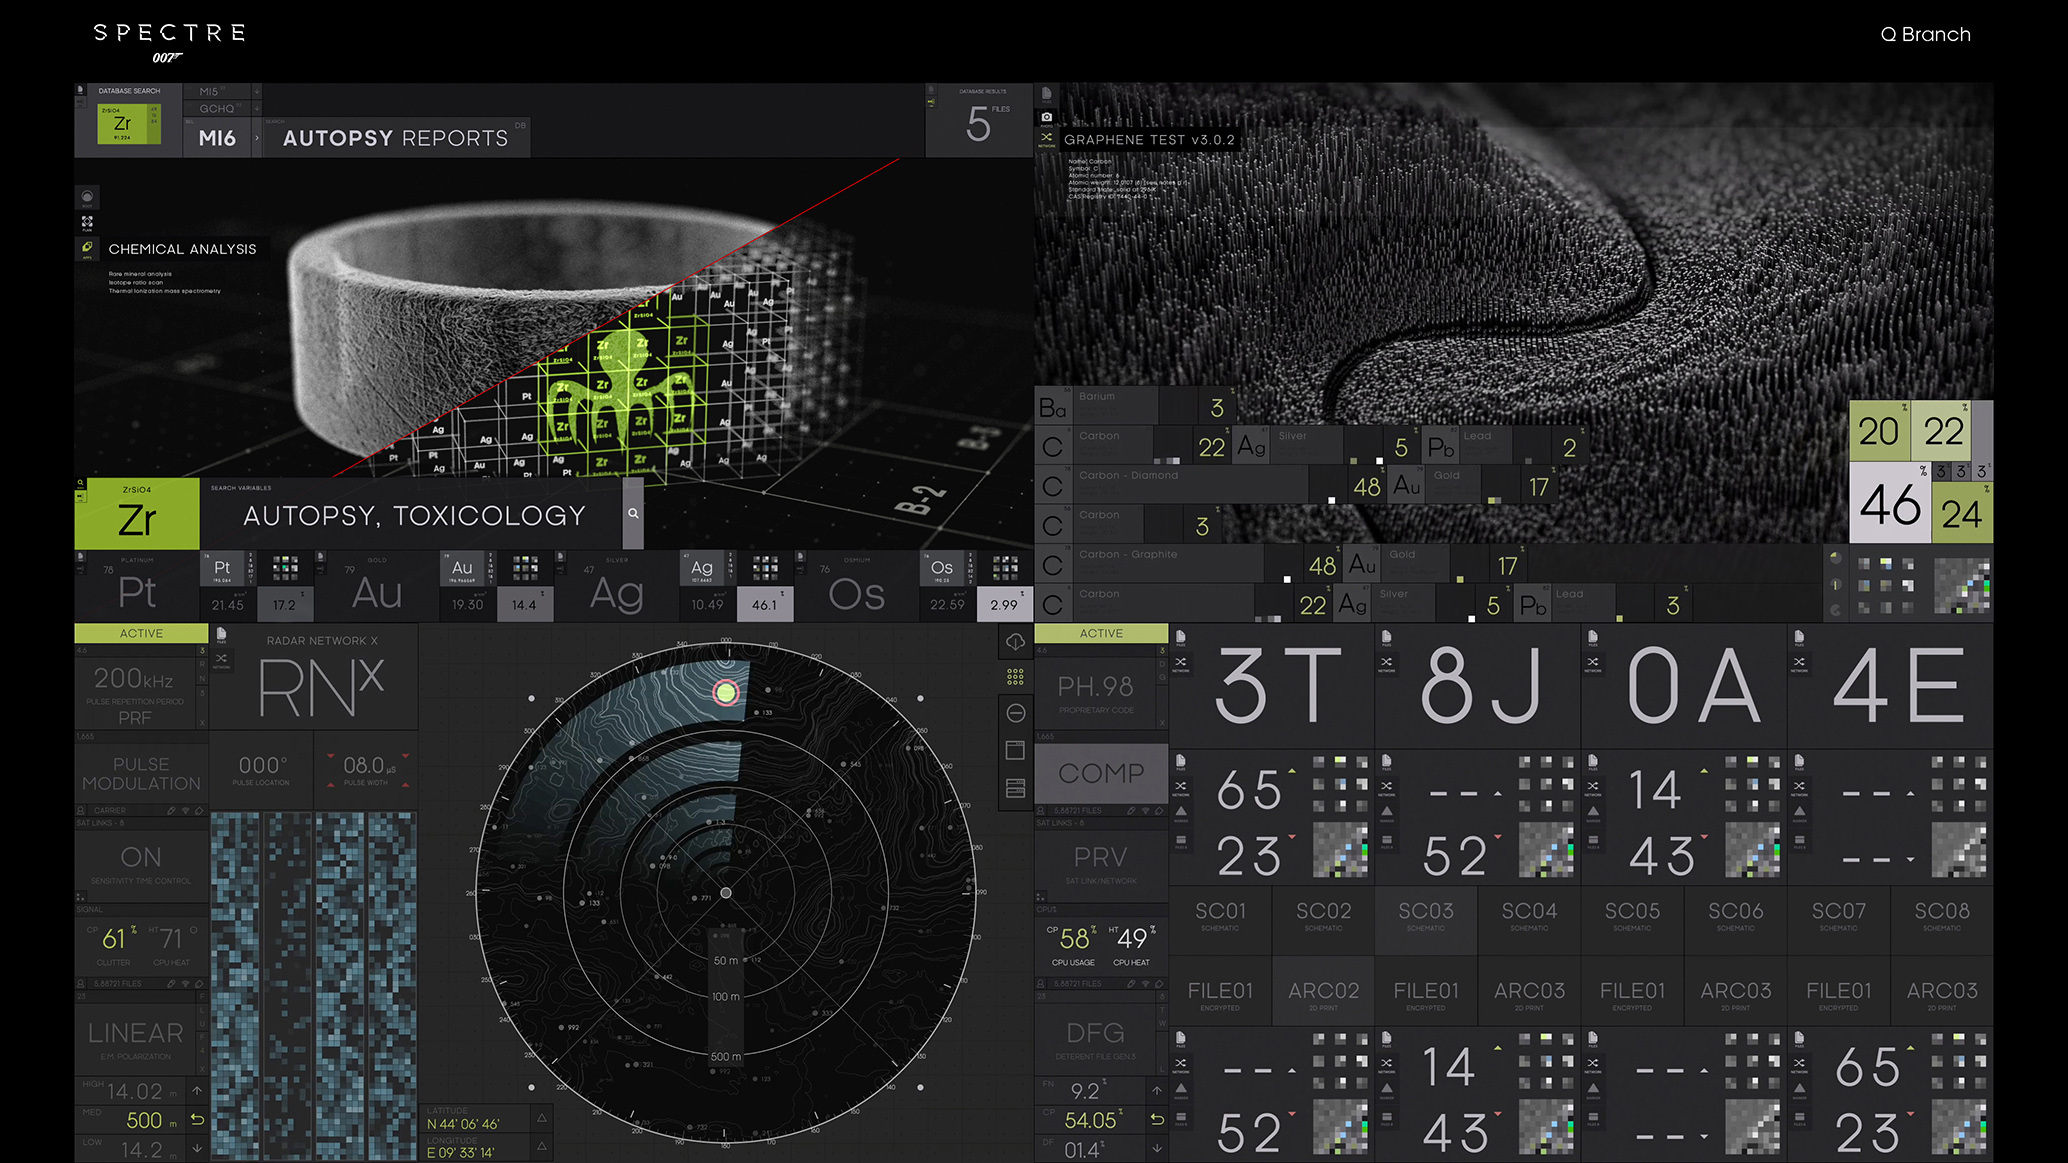Click the latitude field showing N 44° 06' 46"

click(x=470, y=1121)
